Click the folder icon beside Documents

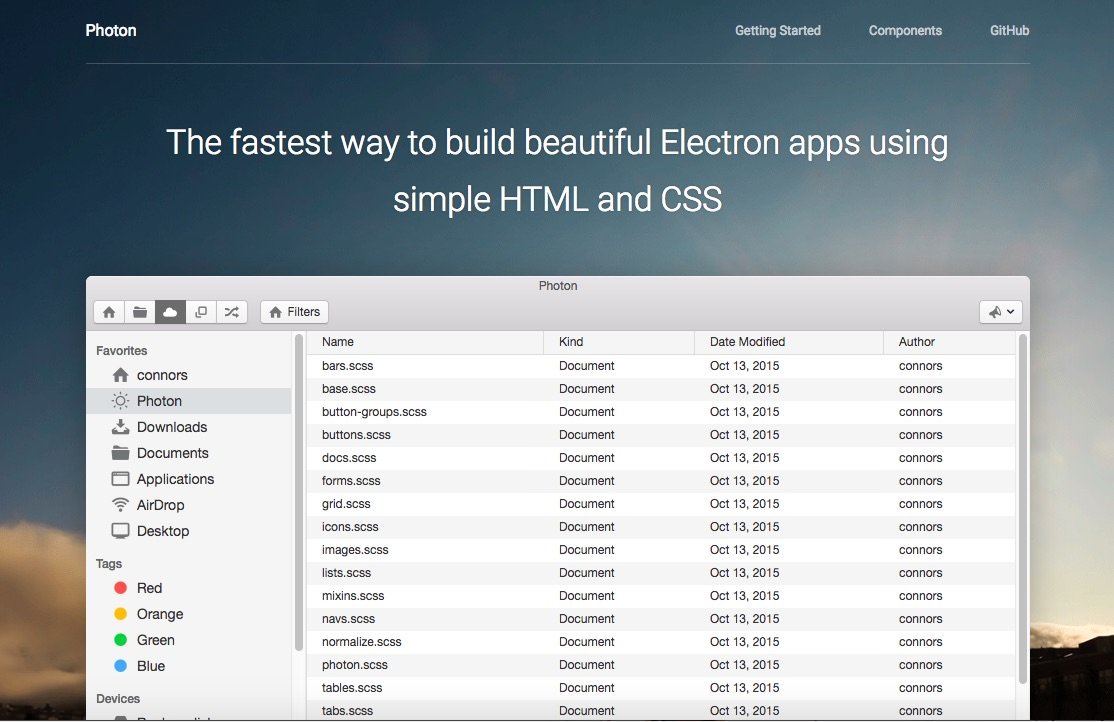click(121, 453)
